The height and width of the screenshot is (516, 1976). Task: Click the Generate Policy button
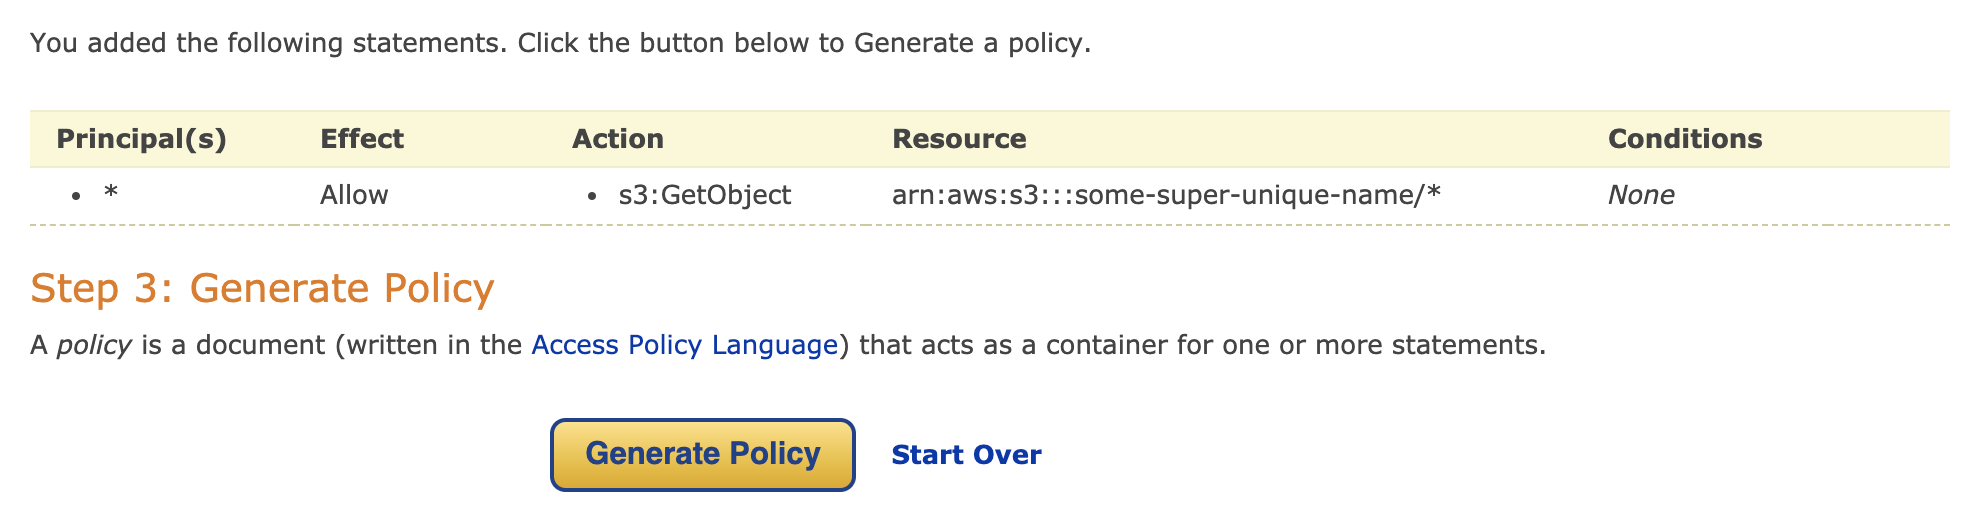click(702, 455)
